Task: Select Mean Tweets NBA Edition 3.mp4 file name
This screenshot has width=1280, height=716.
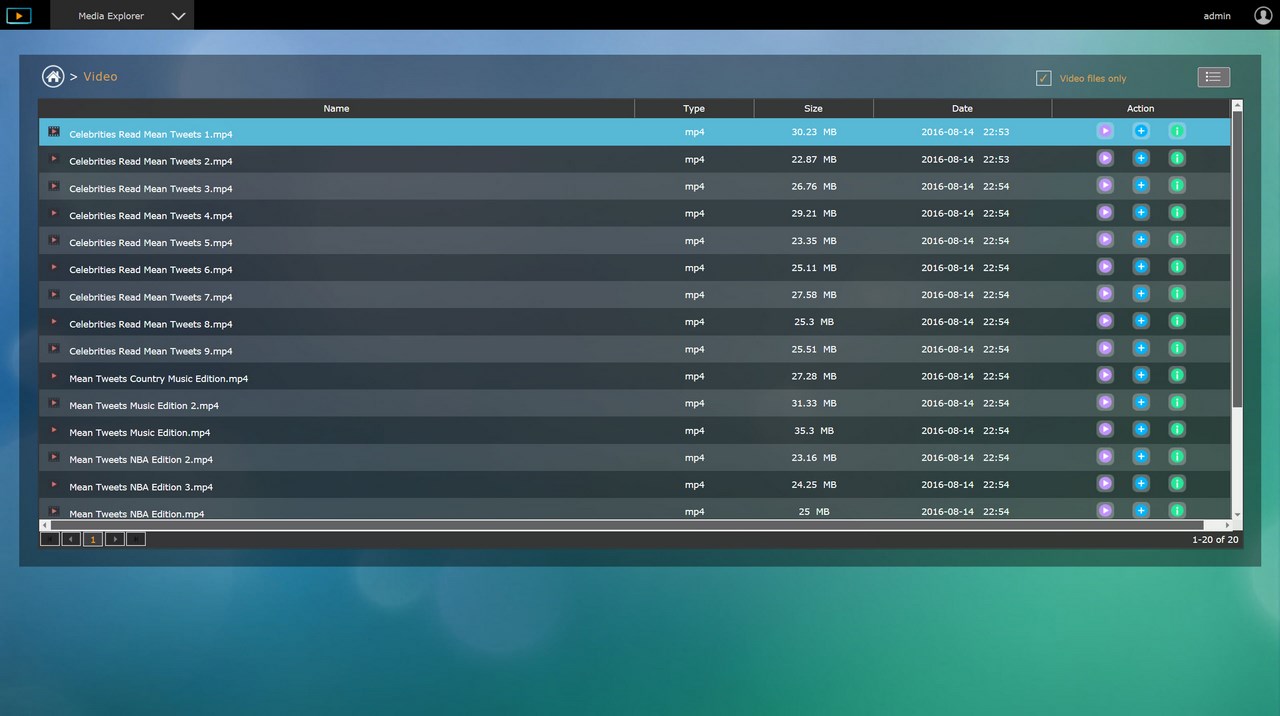Action: point(141,486)
